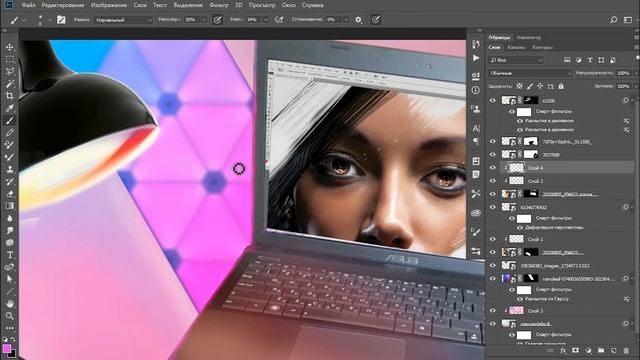Hide the x1200 layer

pos(493,100)
